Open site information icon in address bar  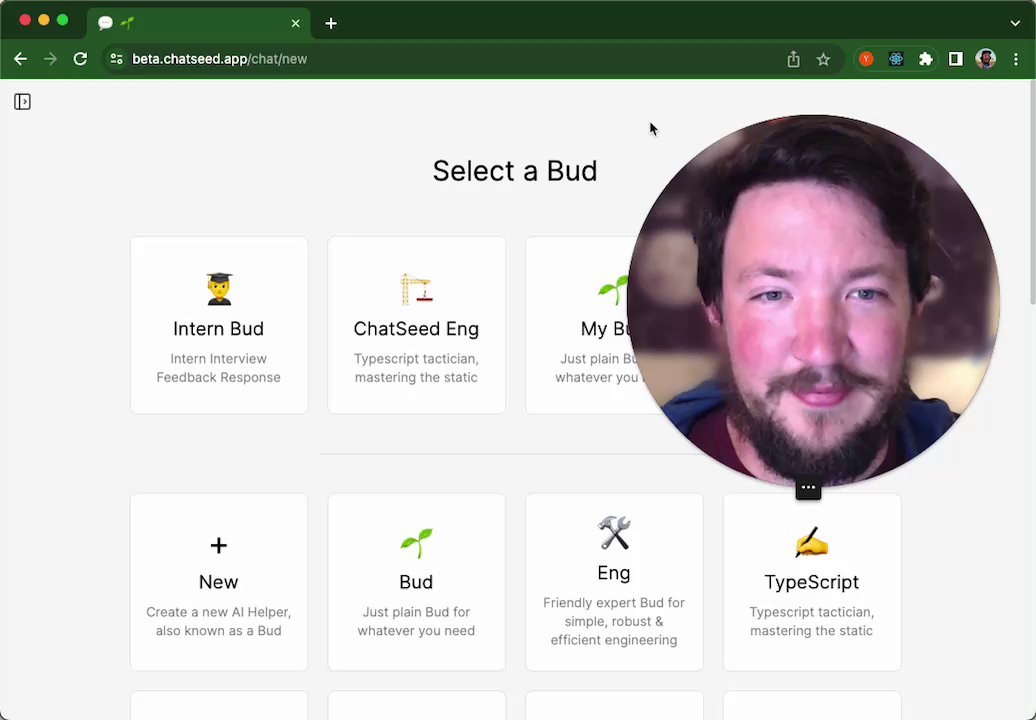(116, 59)
